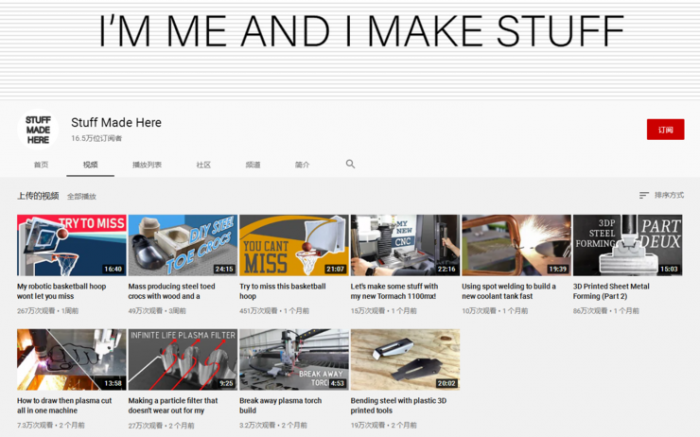
Task: Click the Stuff Made Here channel avatar
Action: tap(38, 130)
